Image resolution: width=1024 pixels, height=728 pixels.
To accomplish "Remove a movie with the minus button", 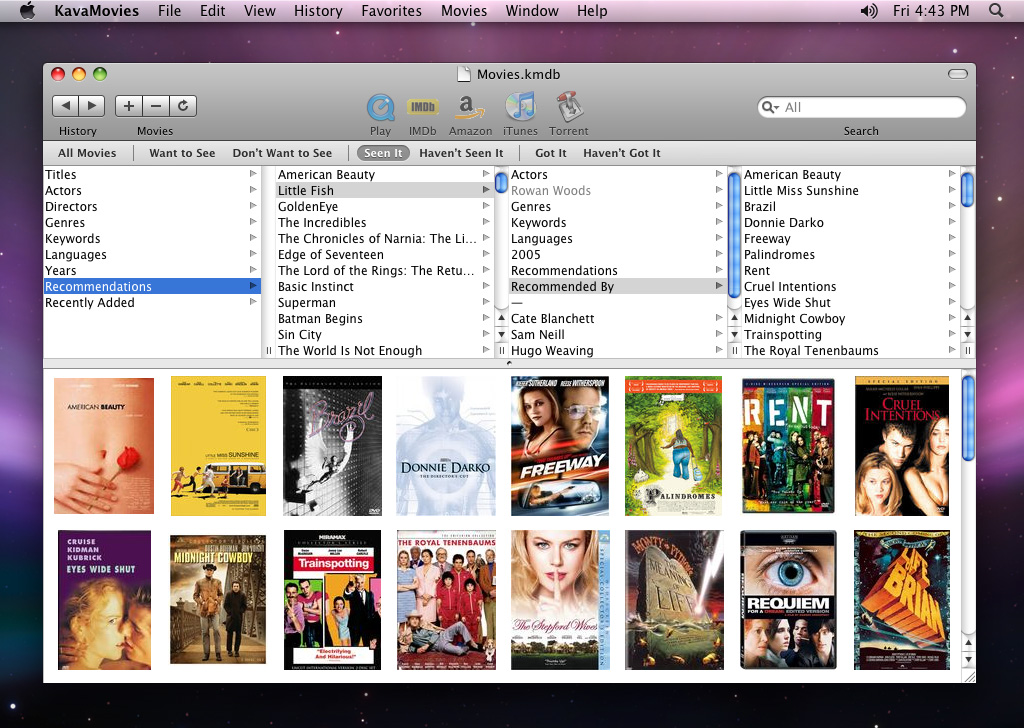I will [155, 106].
